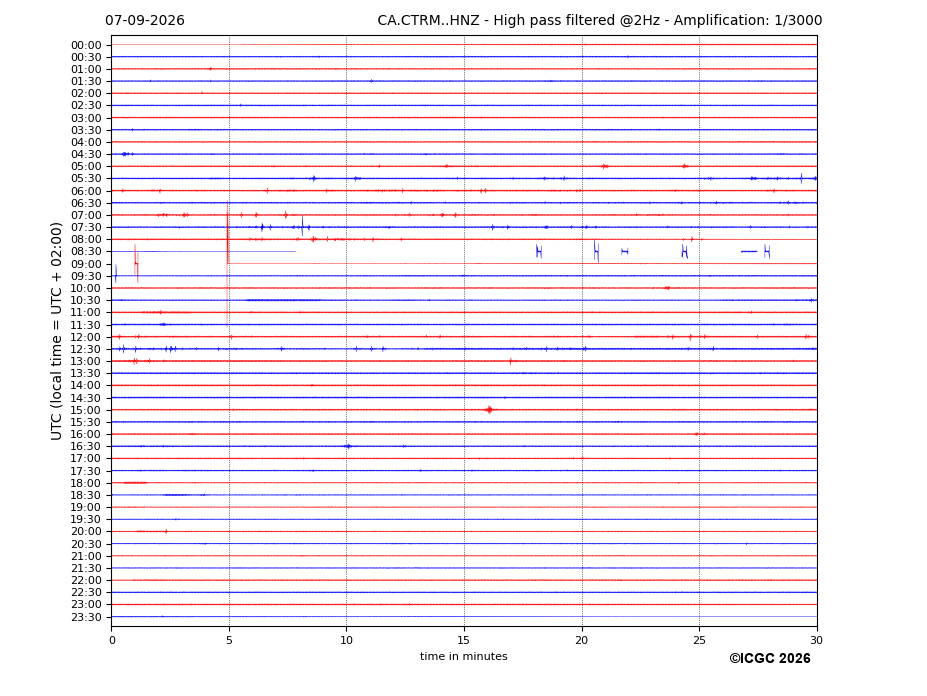Select the large red spike near minute 5
Viewport: 927px width, 696px height.
tap(228, 234)
